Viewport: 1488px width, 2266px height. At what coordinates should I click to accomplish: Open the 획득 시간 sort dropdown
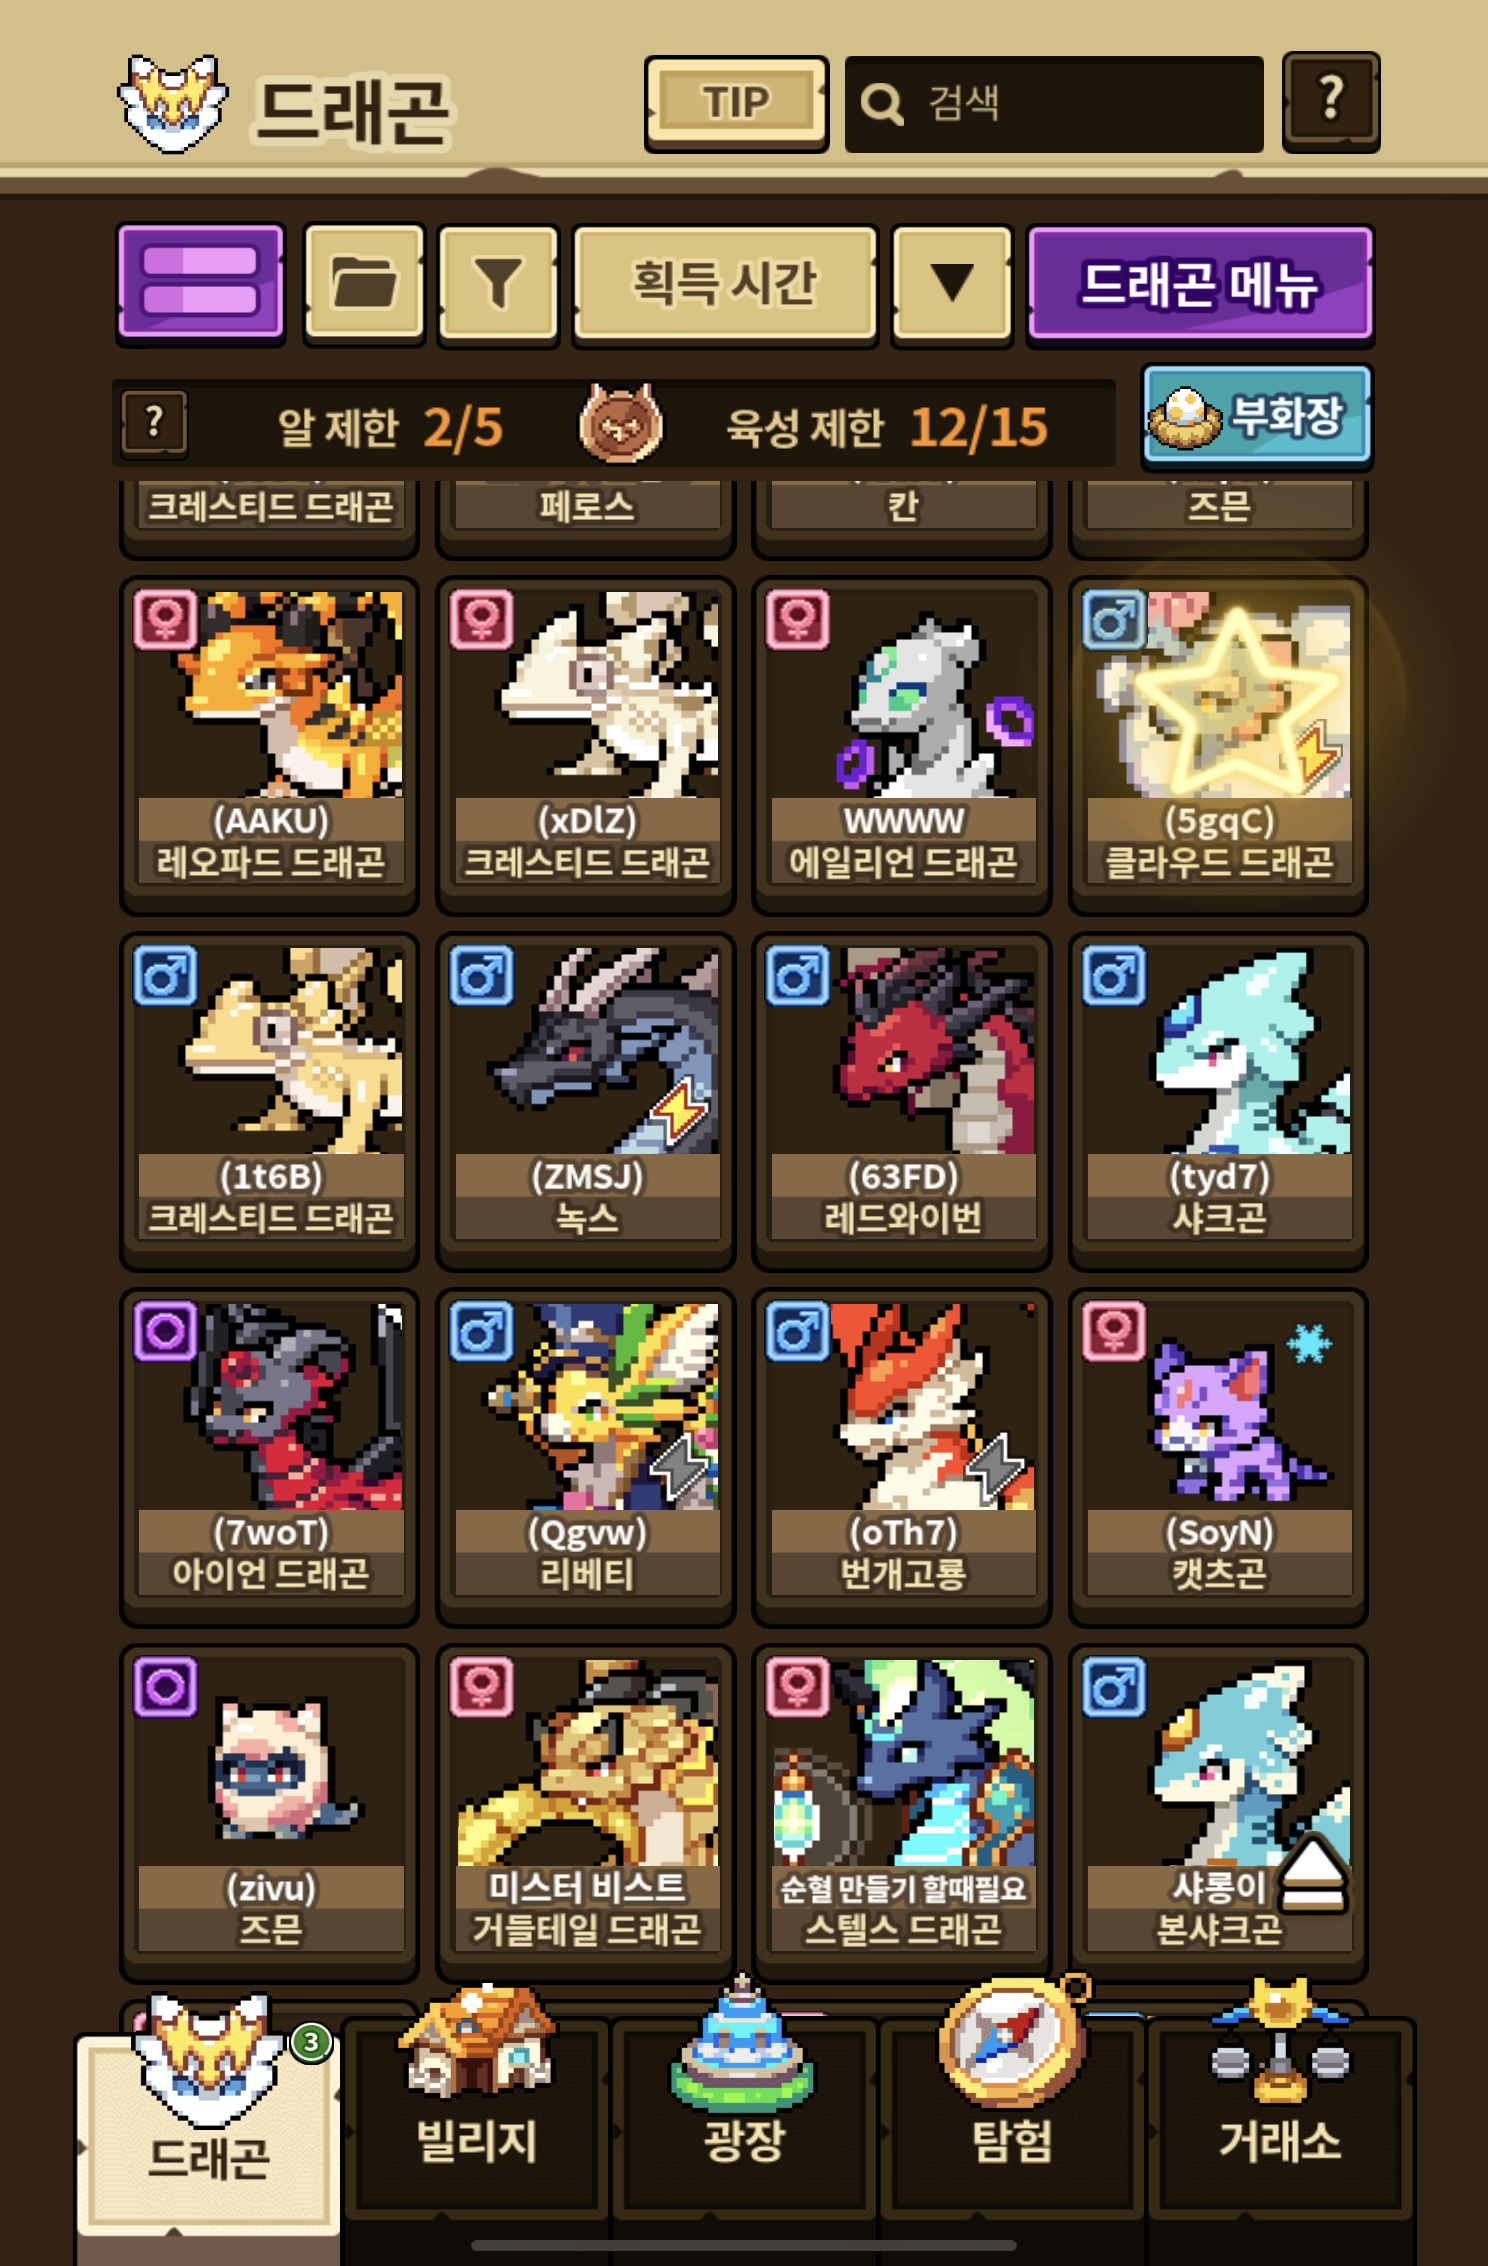725,284
